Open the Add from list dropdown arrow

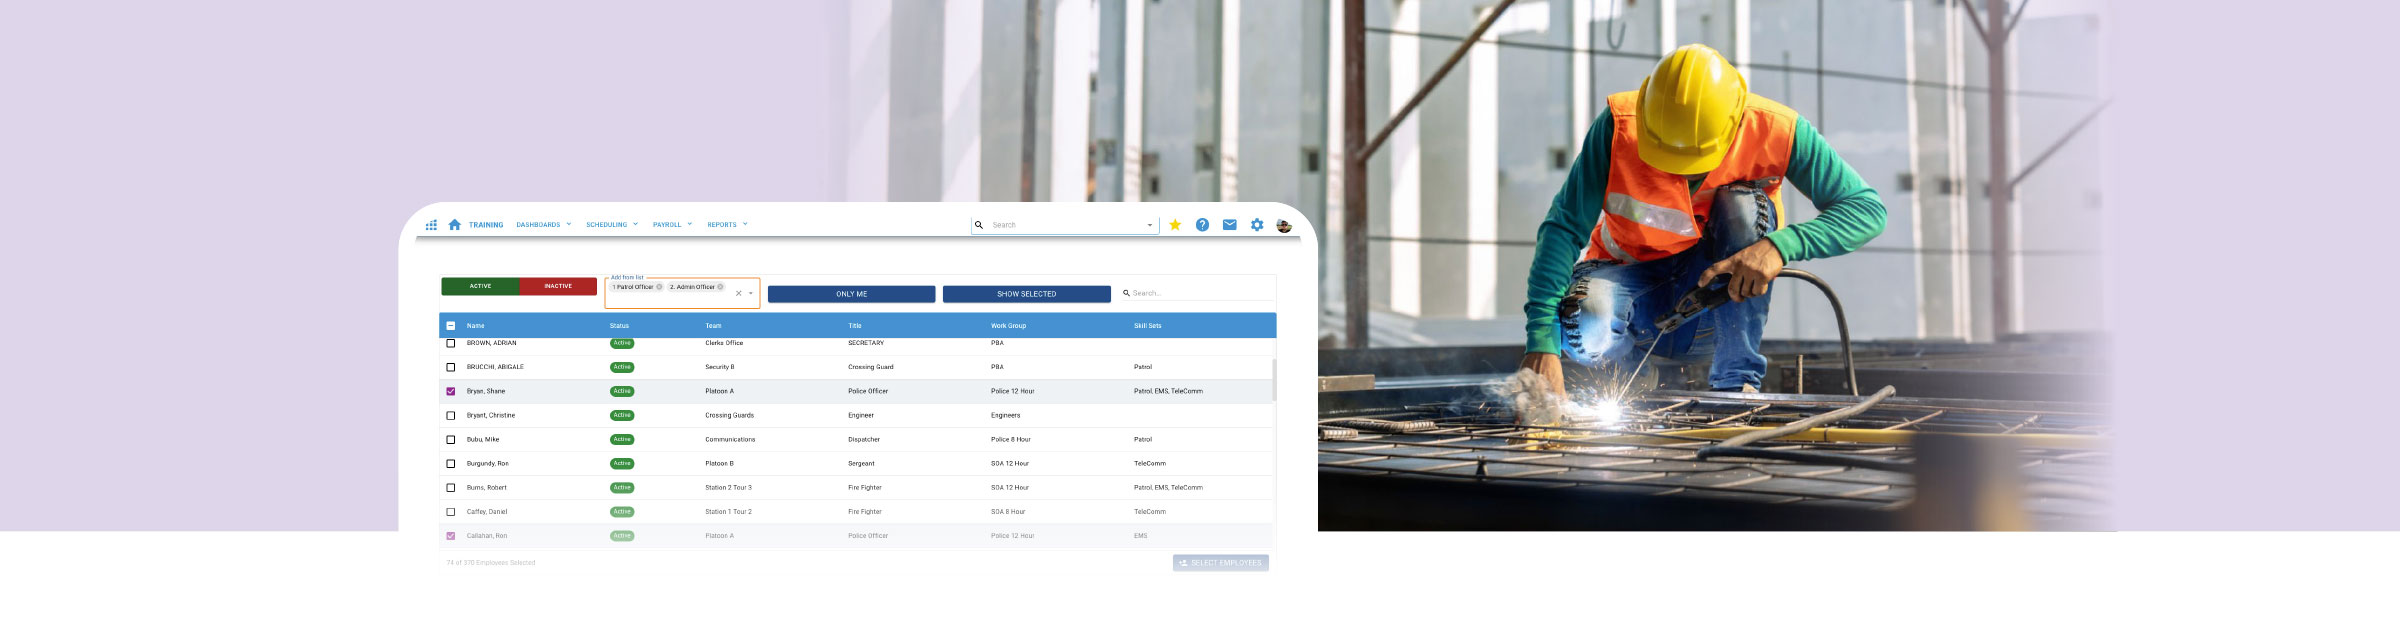[751, 294]
